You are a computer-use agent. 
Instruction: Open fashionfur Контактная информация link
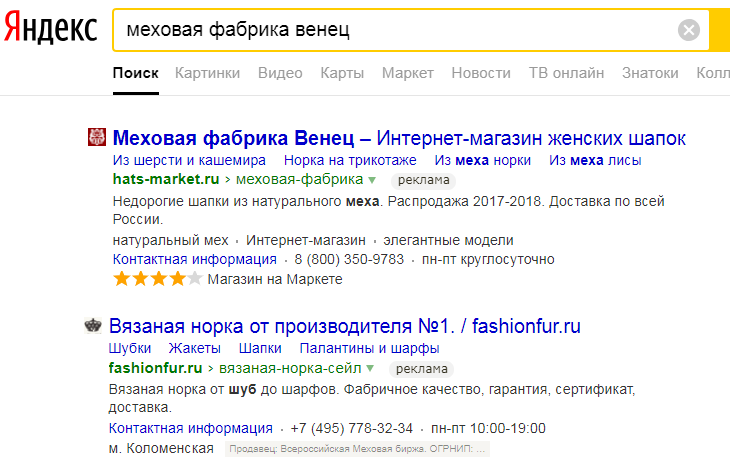pos(191,429)
